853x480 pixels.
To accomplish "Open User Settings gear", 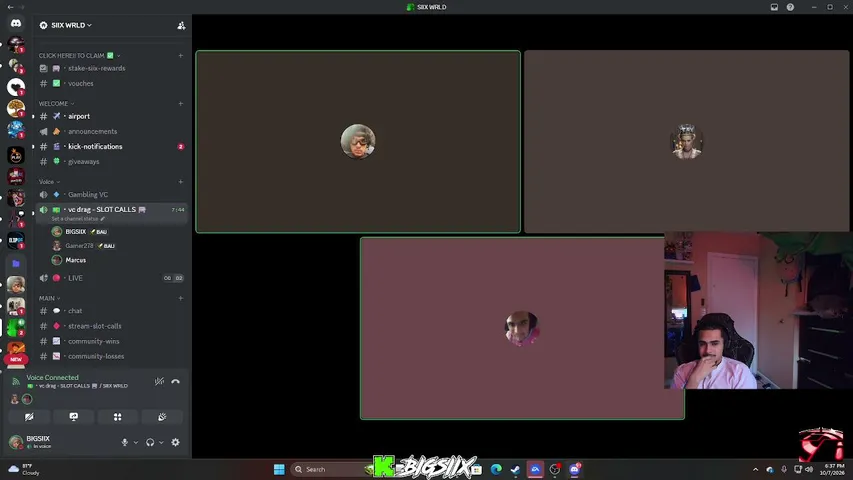I will pos(175,442).
